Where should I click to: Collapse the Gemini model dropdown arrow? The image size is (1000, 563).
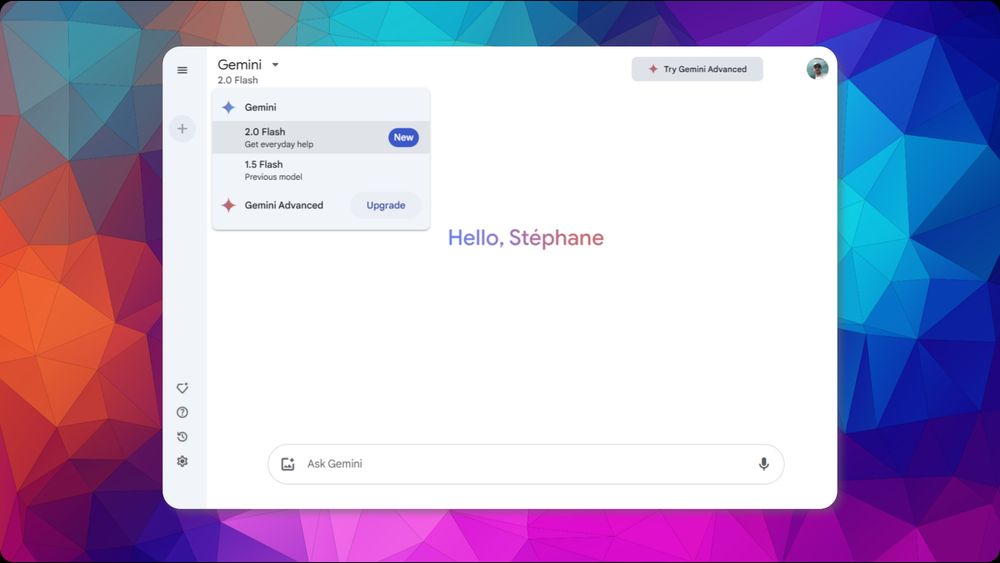tap(276, 64)
